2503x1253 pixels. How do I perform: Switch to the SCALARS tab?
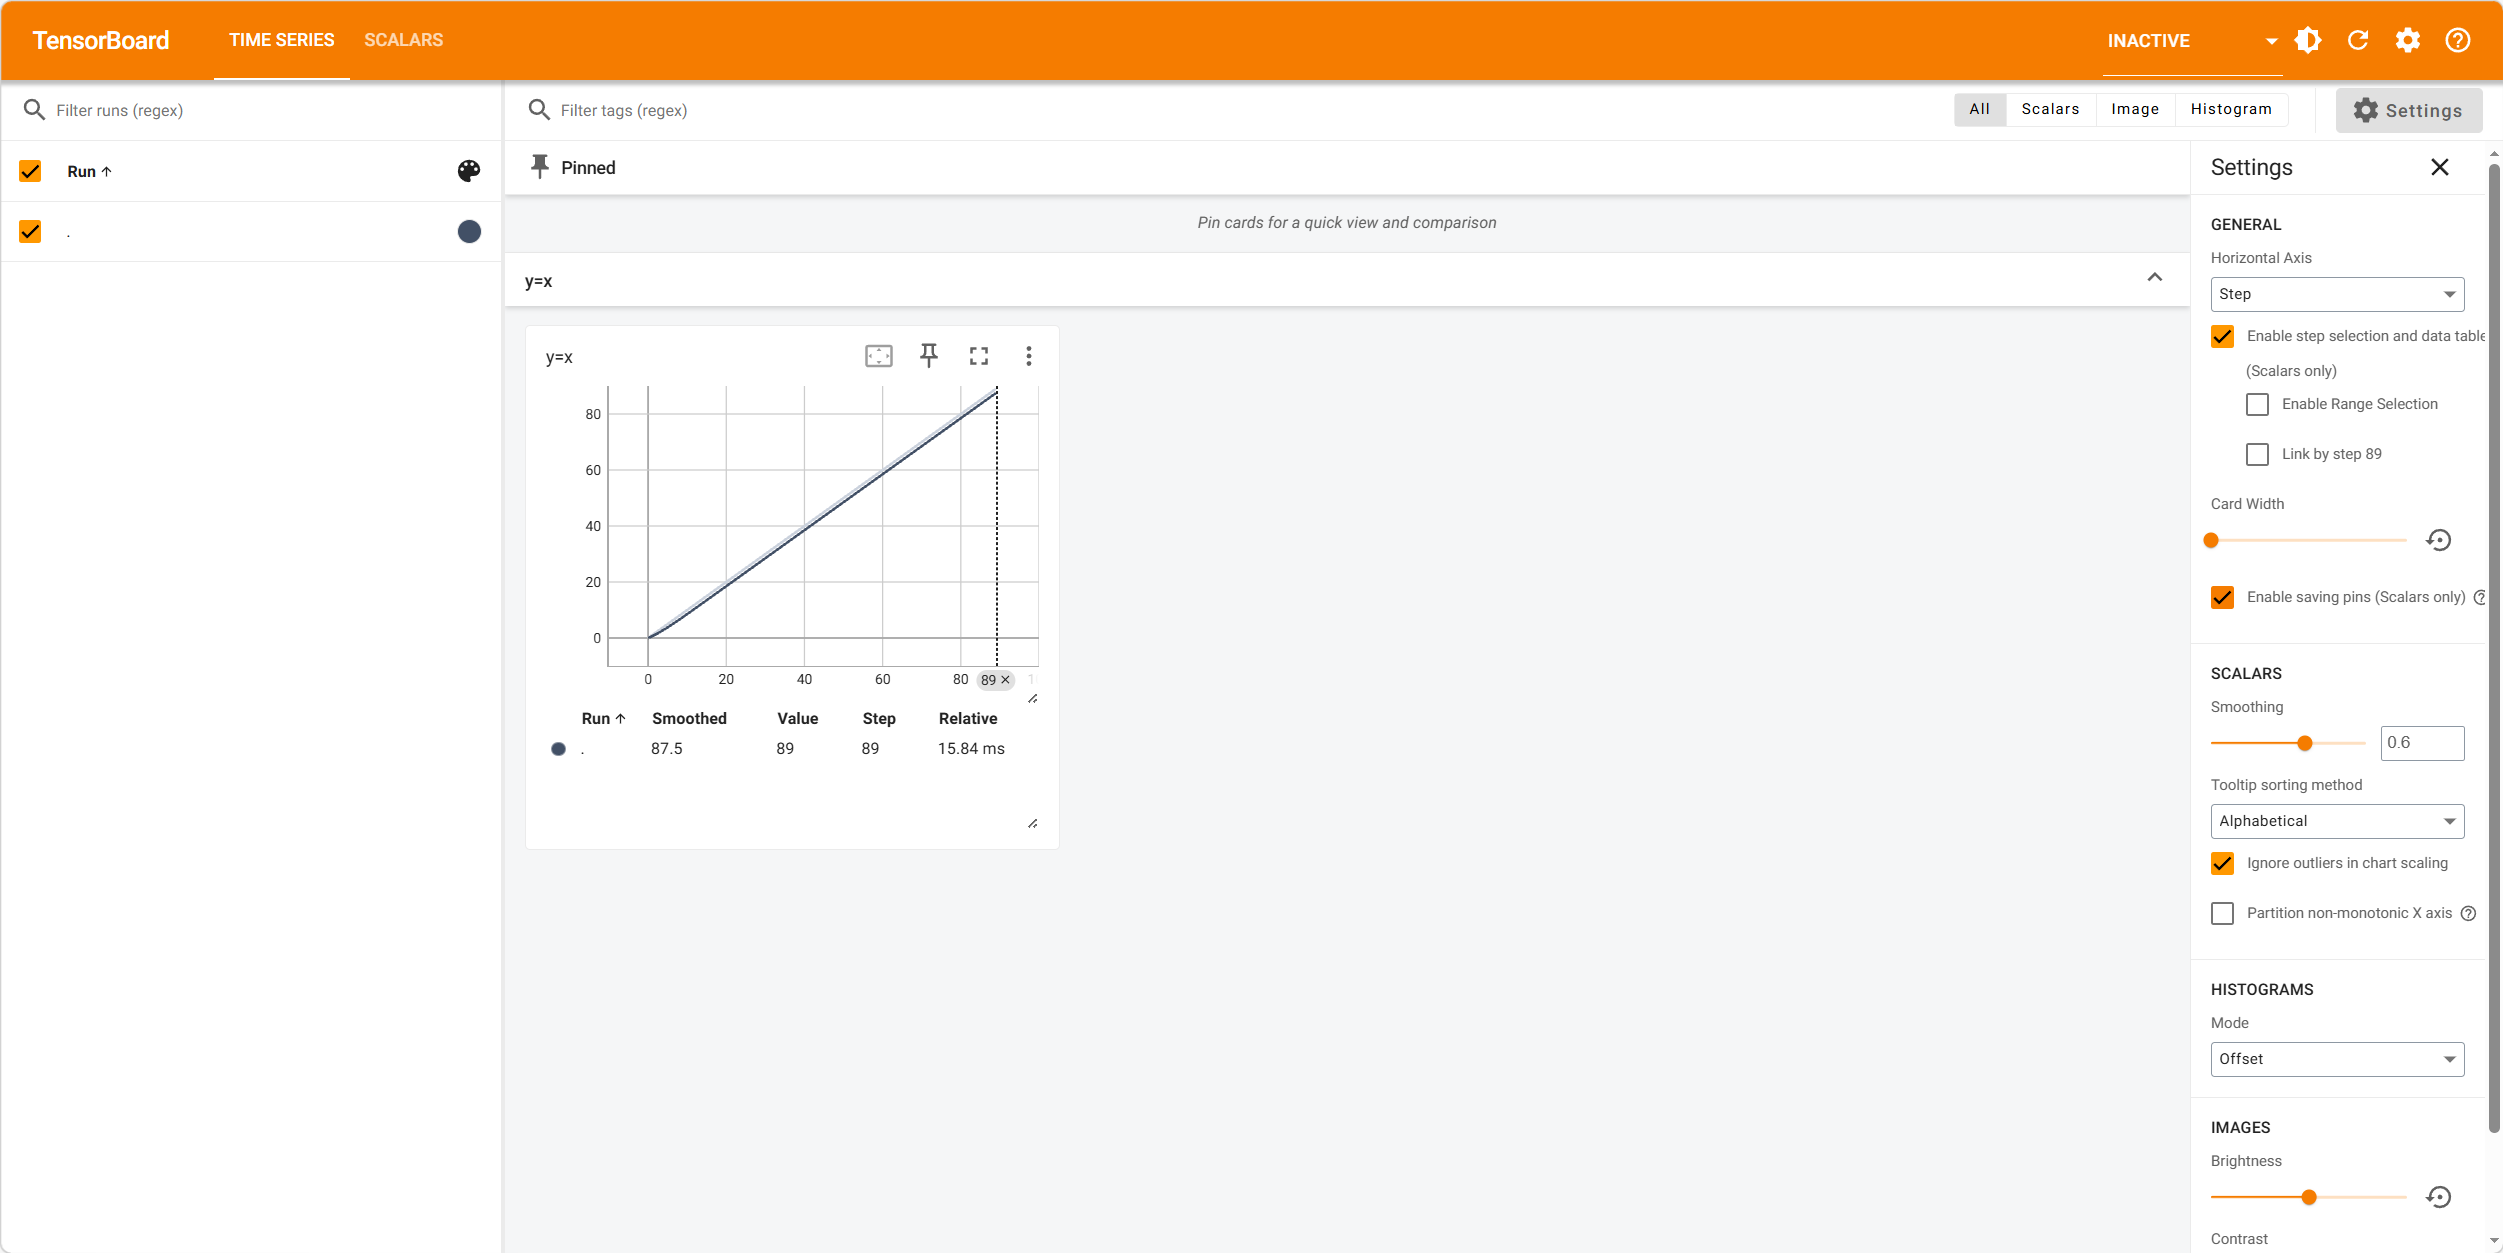[x=403, y=40]
